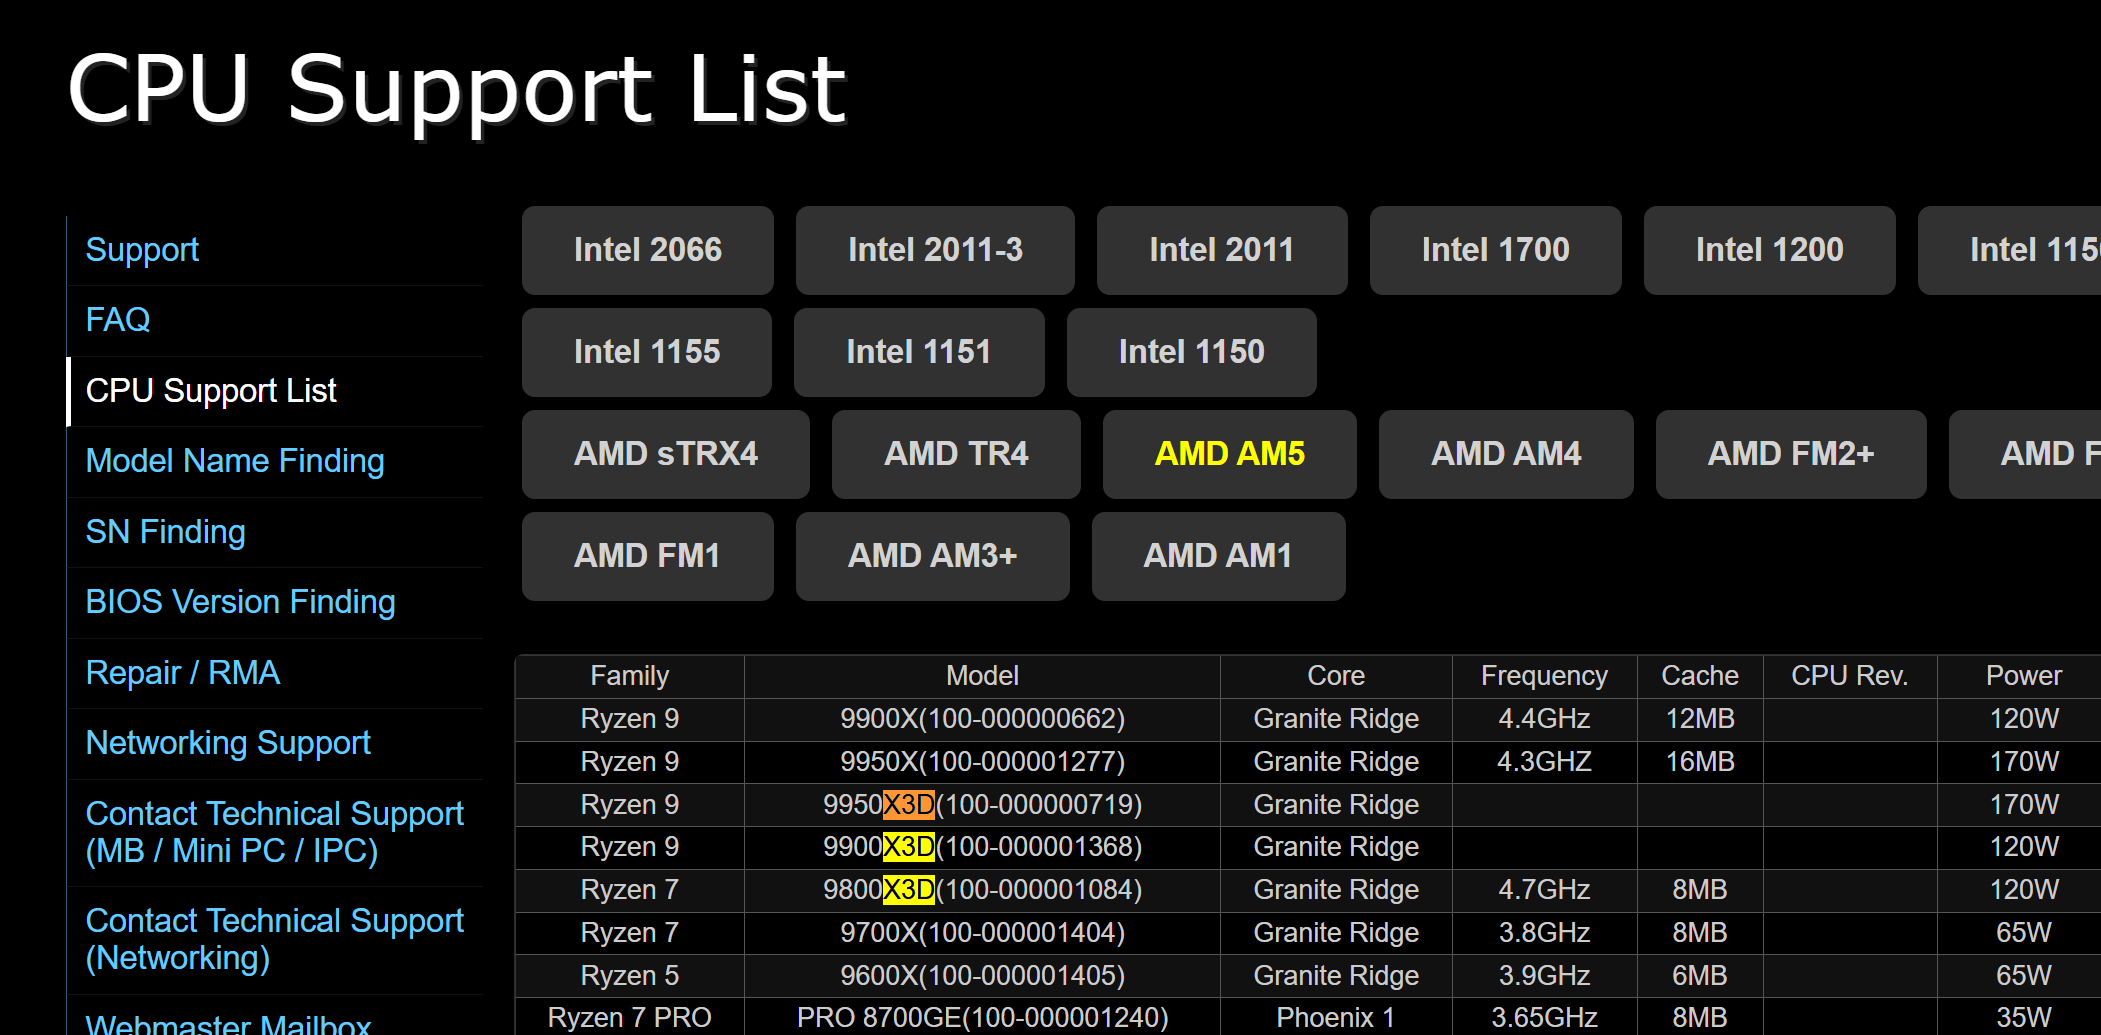Select the highlighted AMD AM5 tab

(x=1229, y=454)
